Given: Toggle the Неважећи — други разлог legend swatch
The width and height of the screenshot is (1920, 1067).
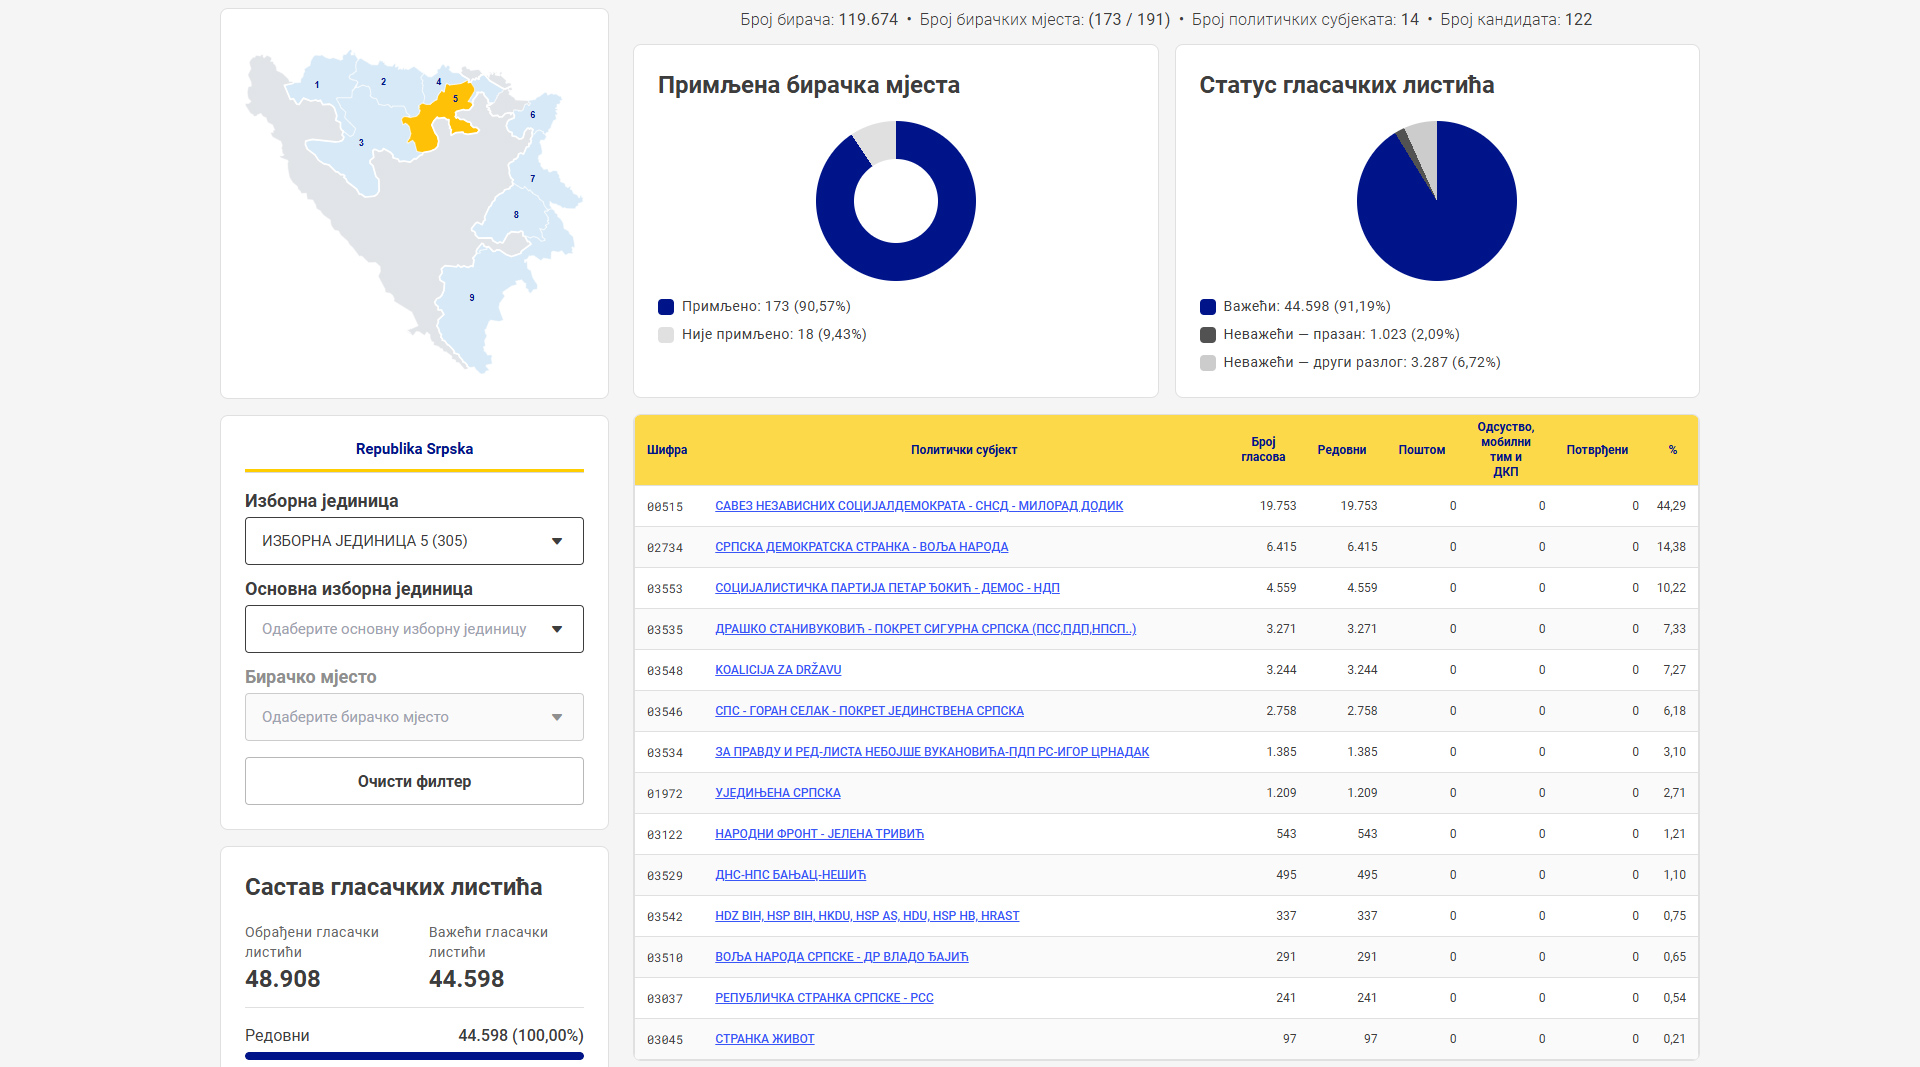Looking at the screenshot, I should tap(1208, 363).
